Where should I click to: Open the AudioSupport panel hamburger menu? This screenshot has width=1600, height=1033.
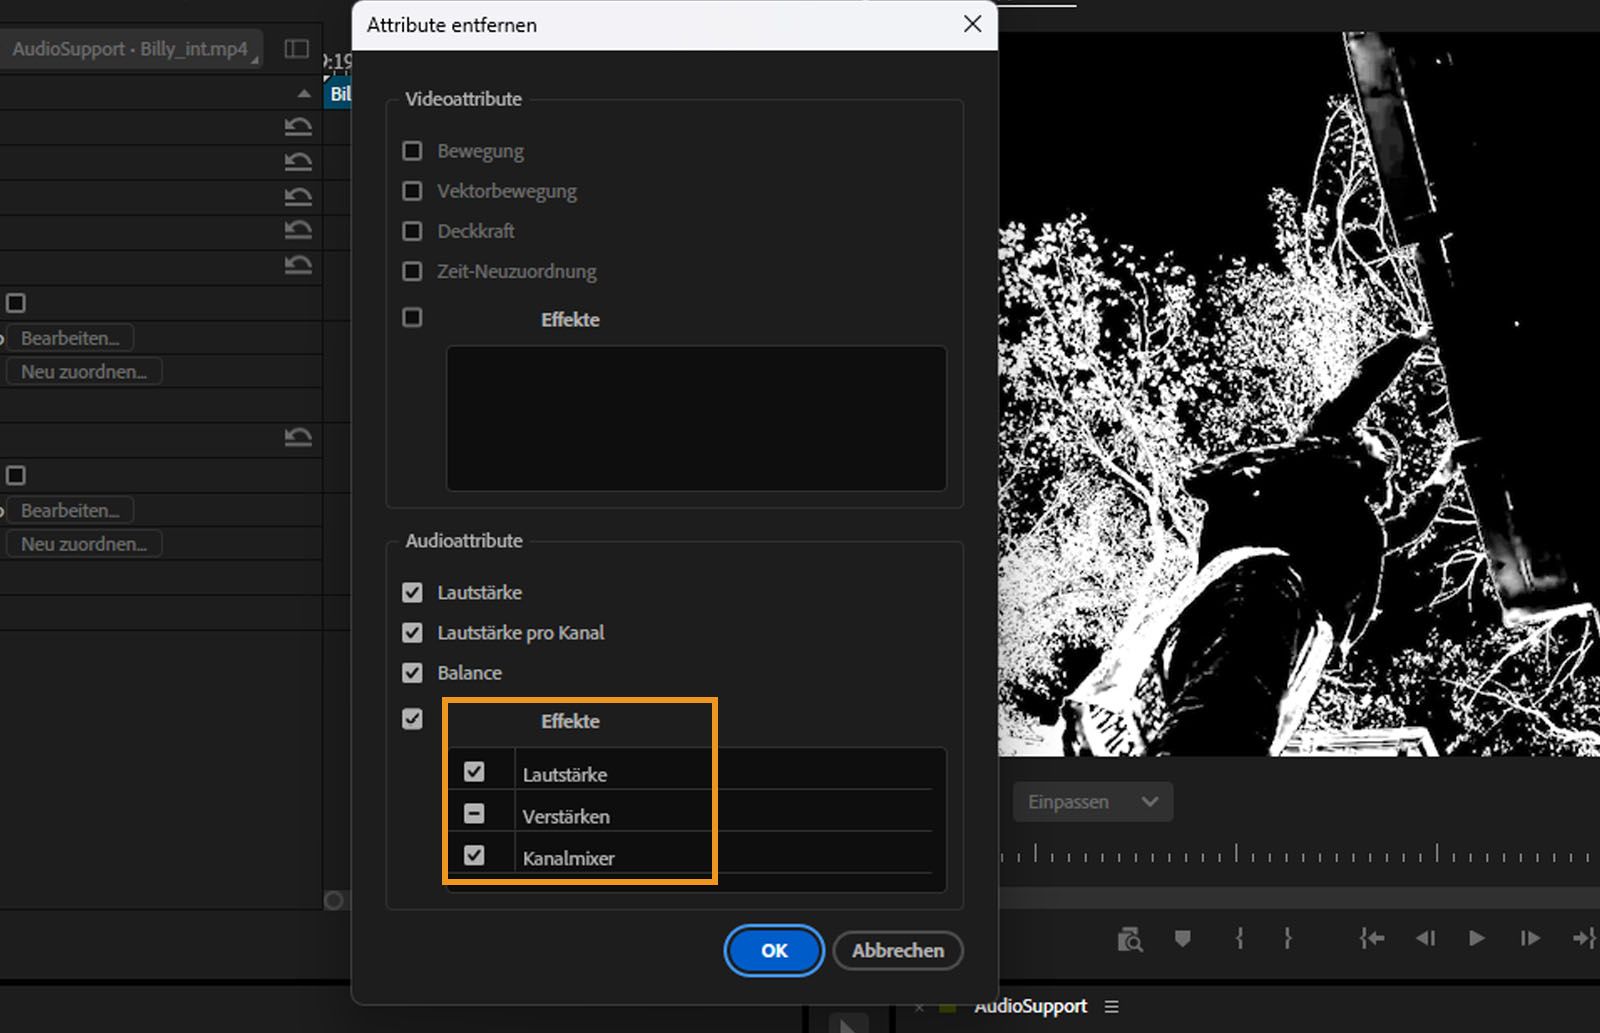tap(1112, 1006)
